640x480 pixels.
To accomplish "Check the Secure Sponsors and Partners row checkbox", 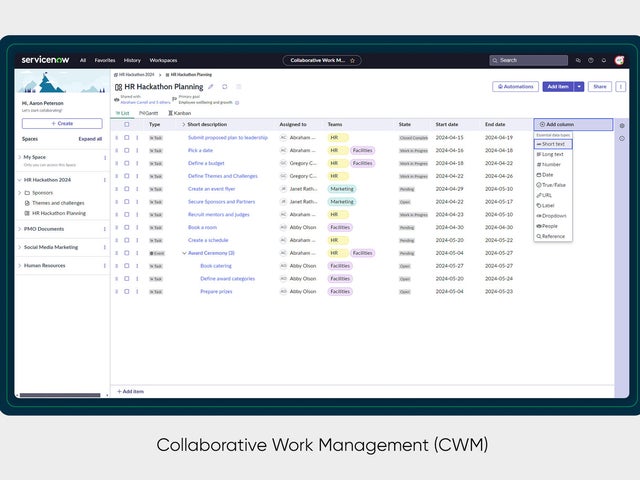I will (x=127, y=202).
